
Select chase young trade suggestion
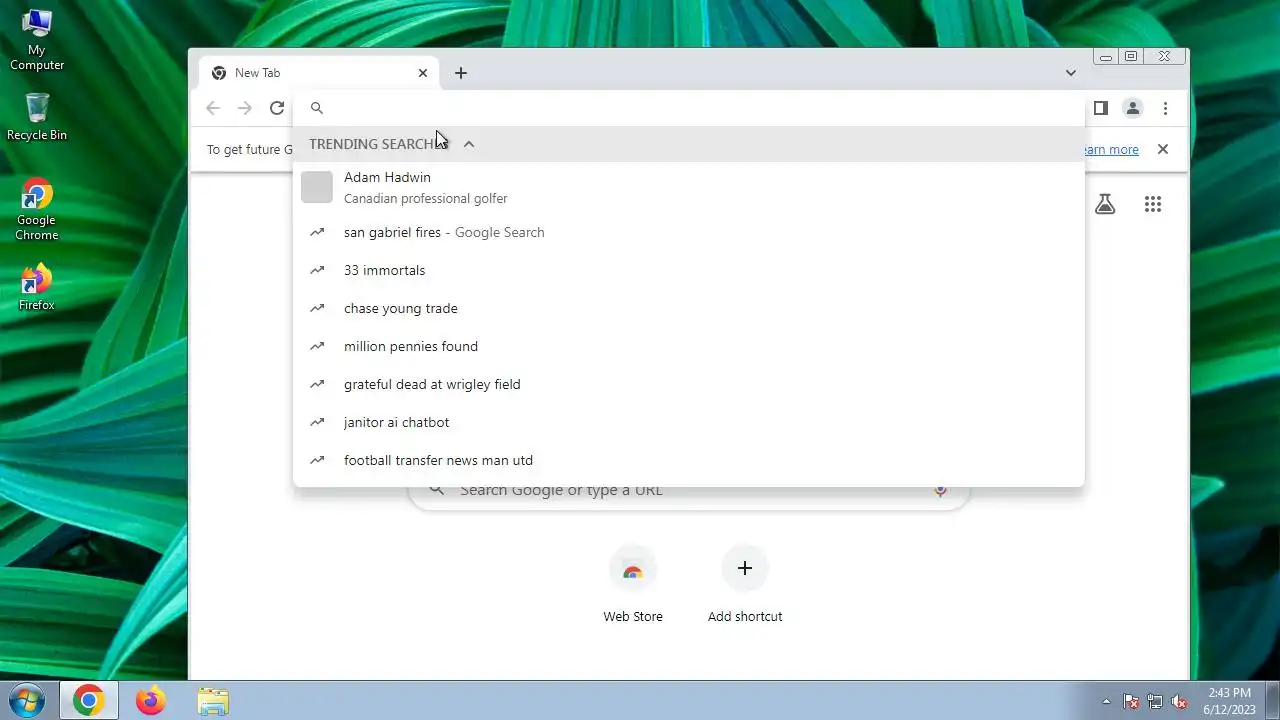689,308
